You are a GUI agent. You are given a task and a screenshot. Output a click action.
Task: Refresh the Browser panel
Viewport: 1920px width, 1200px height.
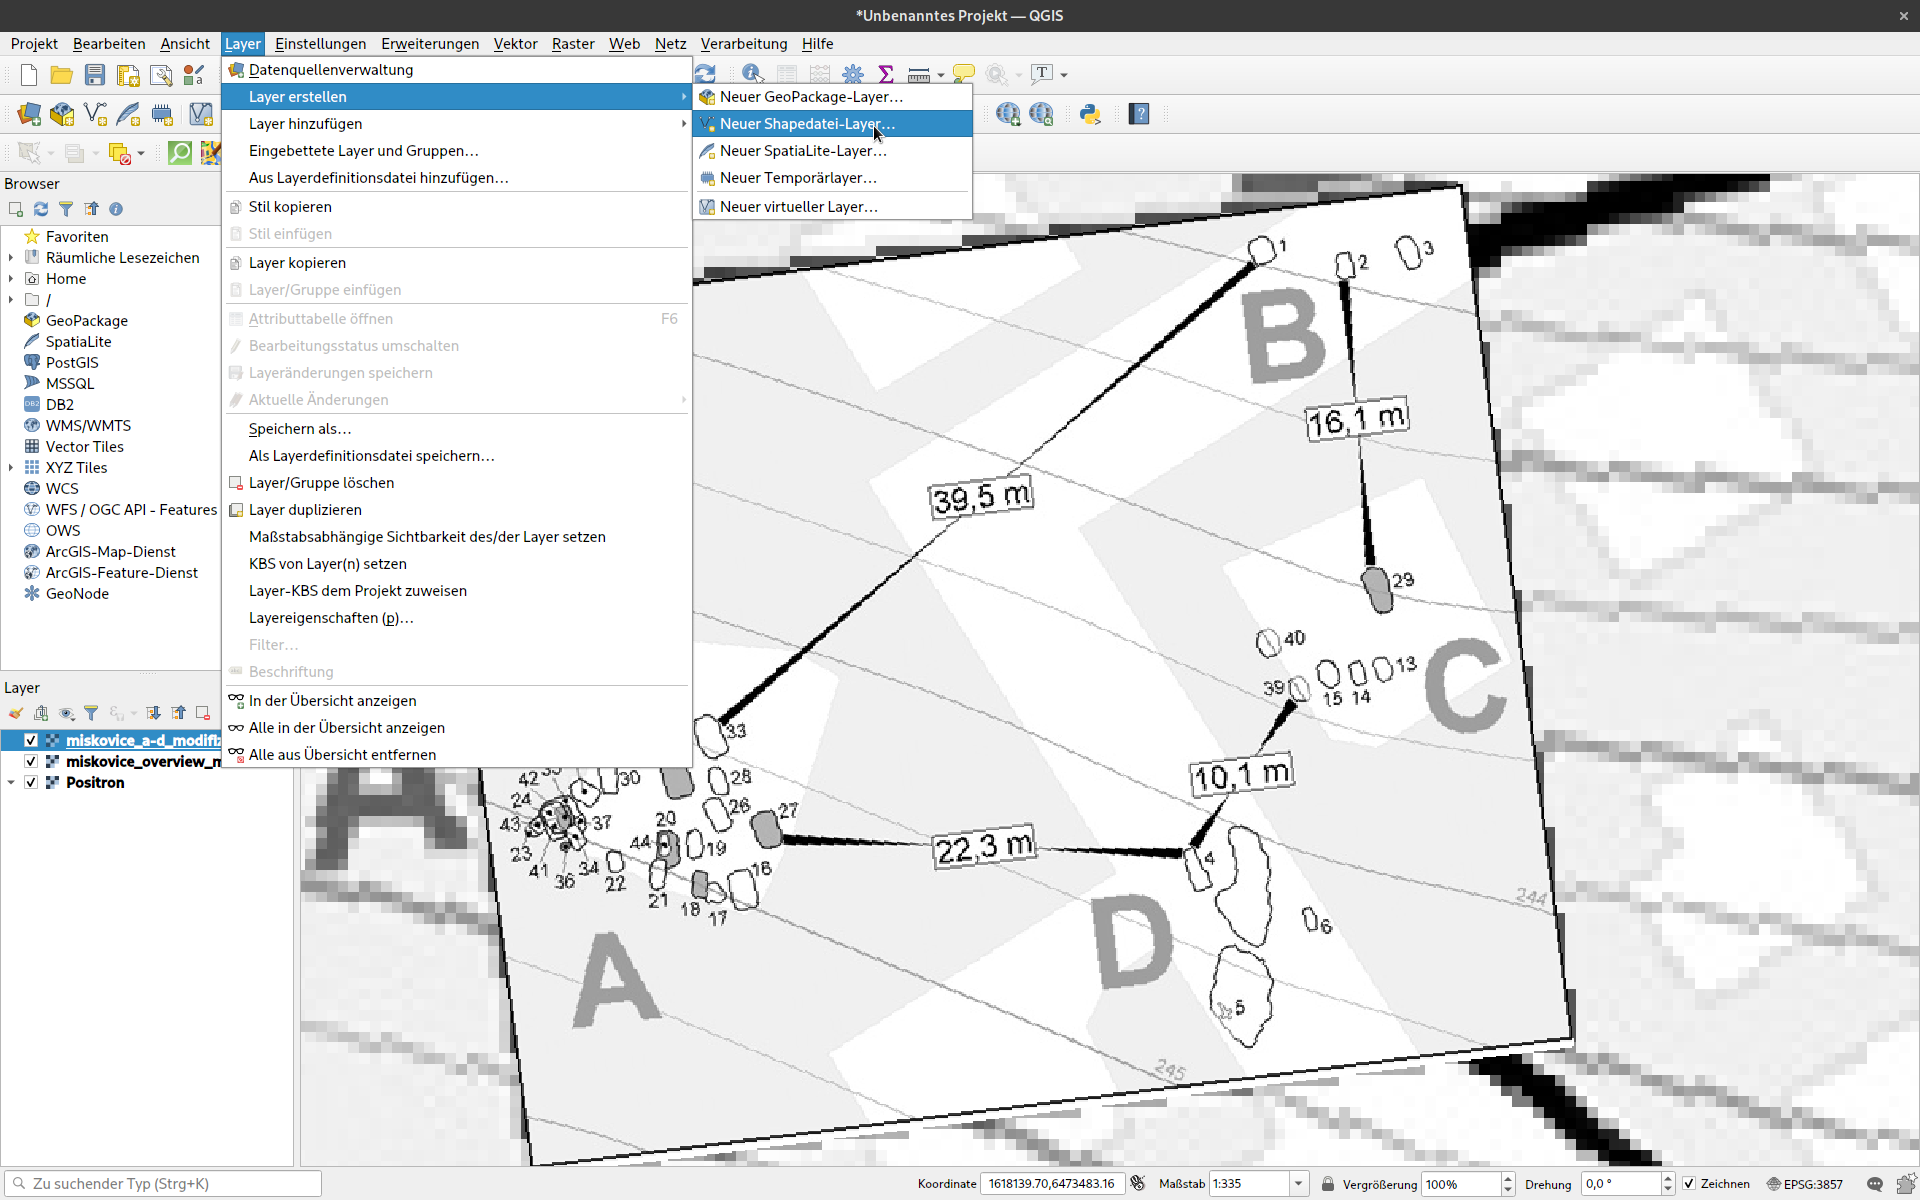tap(41, 209)
